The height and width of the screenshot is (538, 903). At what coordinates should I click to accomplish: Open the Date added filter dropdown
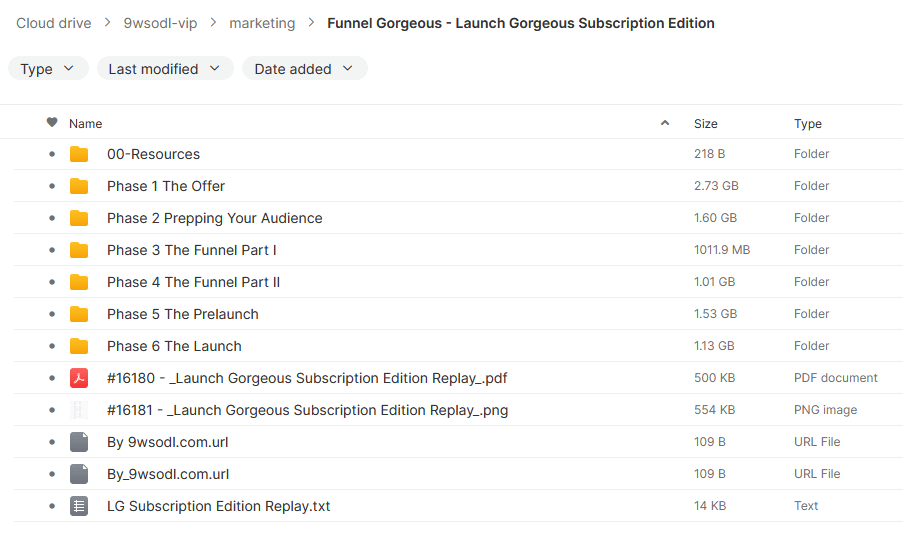tap(304, 69)
